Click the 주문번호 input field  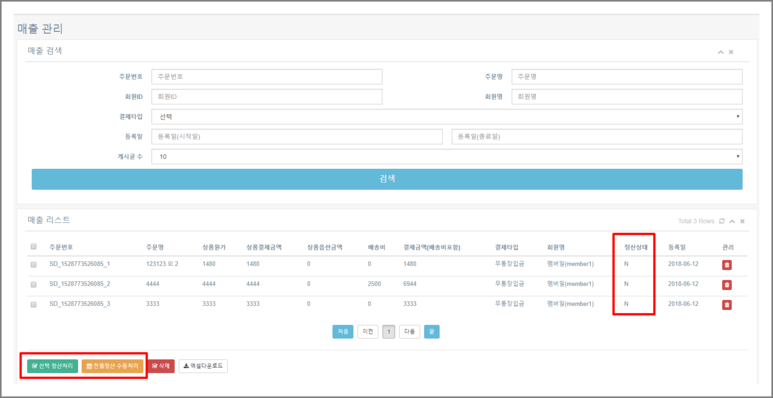267,77
